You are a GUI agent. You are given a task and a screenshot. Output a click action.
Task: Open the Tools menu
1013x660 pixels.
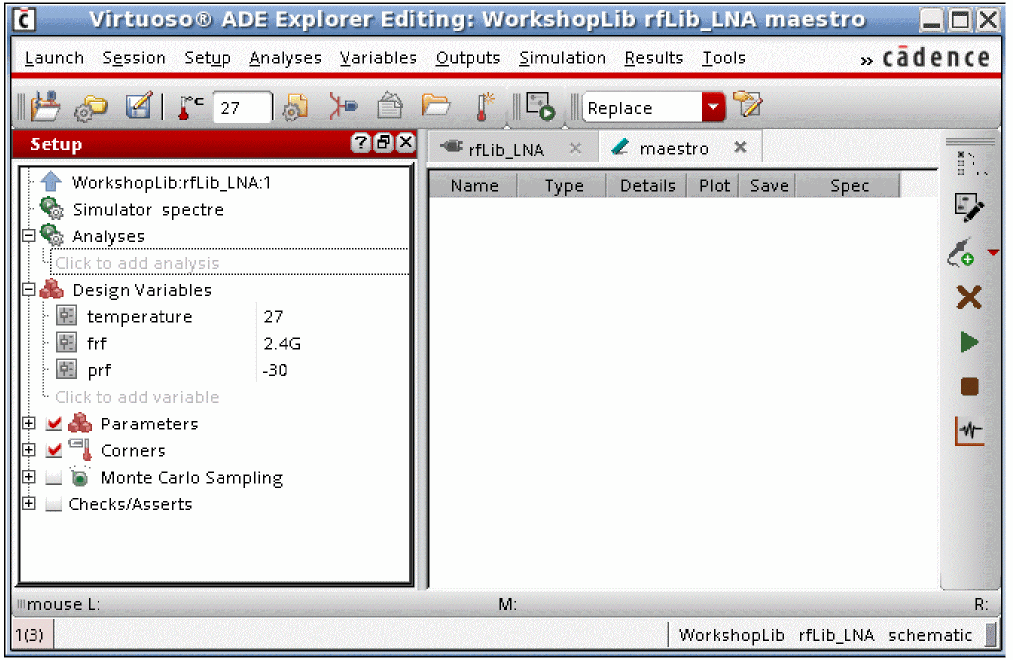point(724,58)
